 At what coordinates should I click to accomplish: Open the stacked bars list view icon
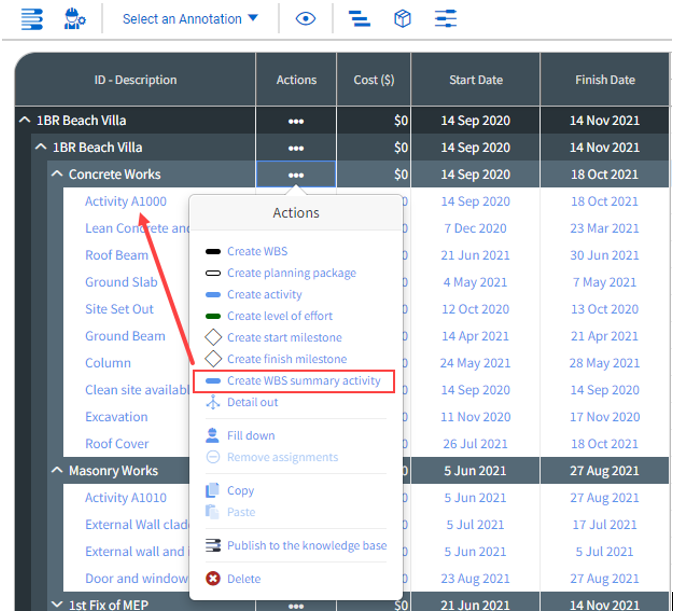pyautogui.click(x=32, y=19)
